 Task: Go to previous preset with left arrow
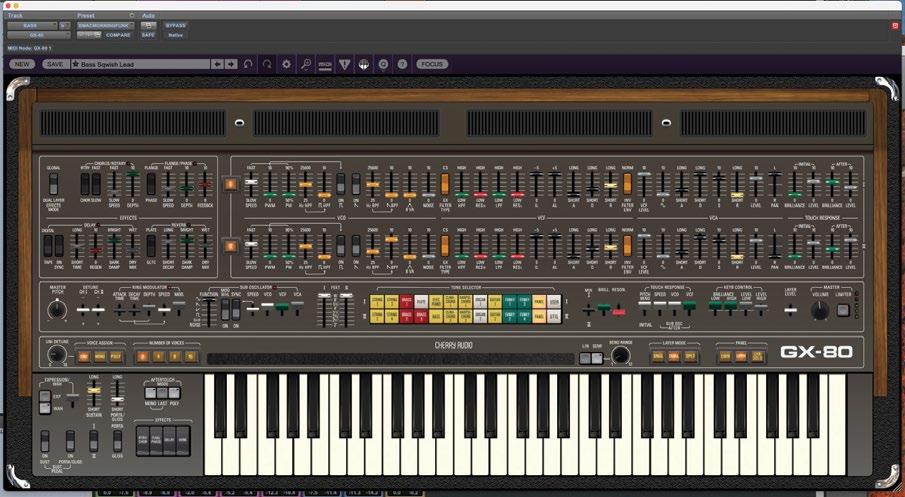[217, 64]
